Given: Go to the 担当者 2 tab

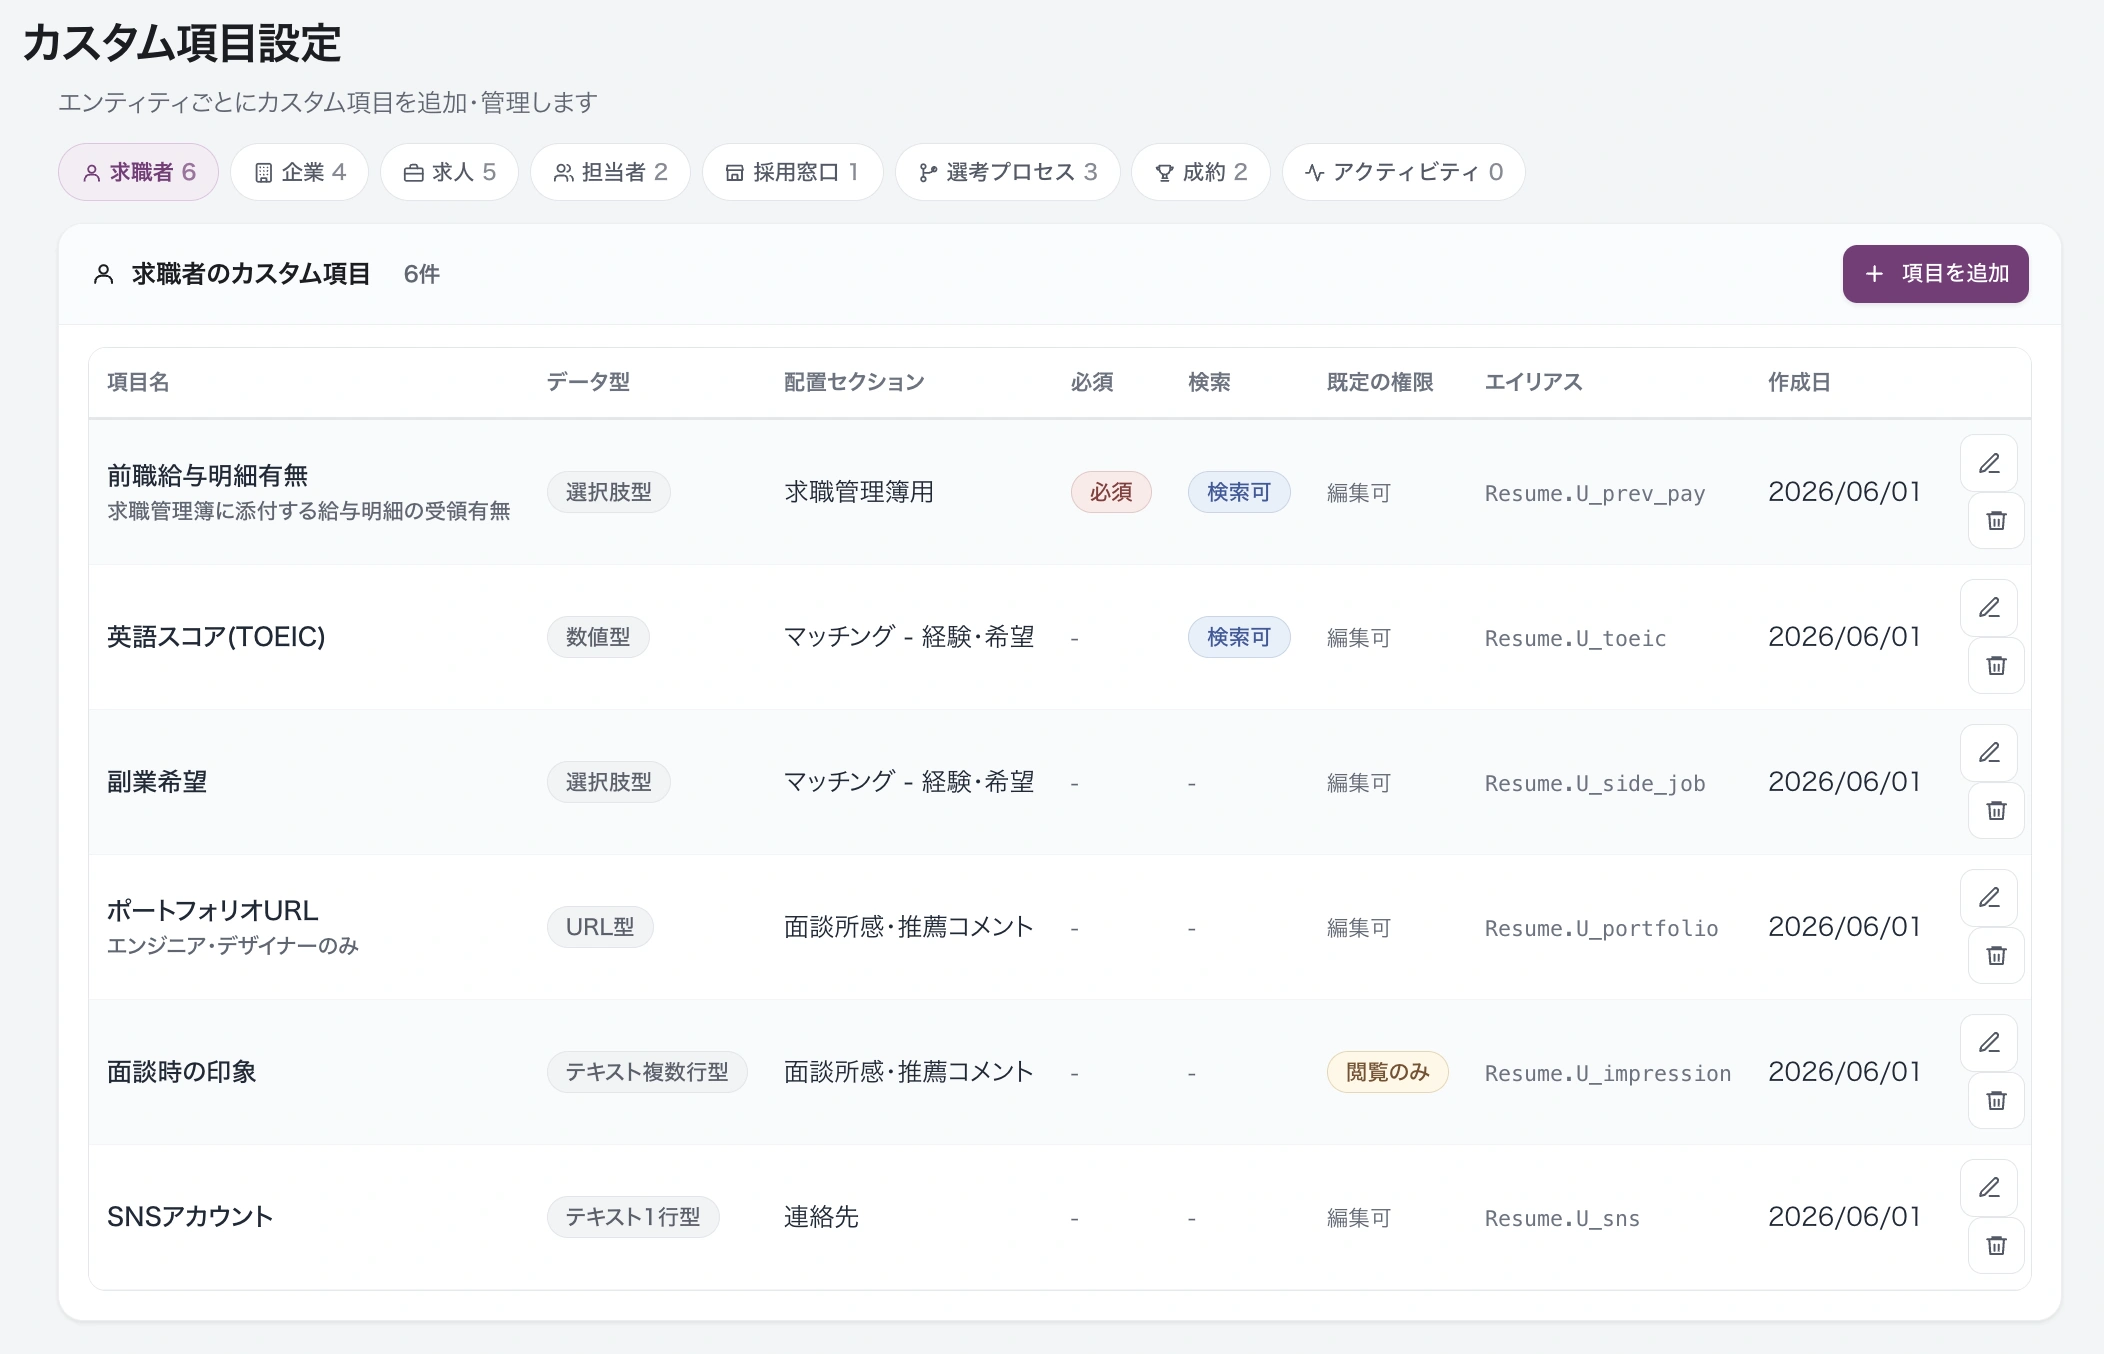Looking at the screenshot, I should click(x=610, y=172).
